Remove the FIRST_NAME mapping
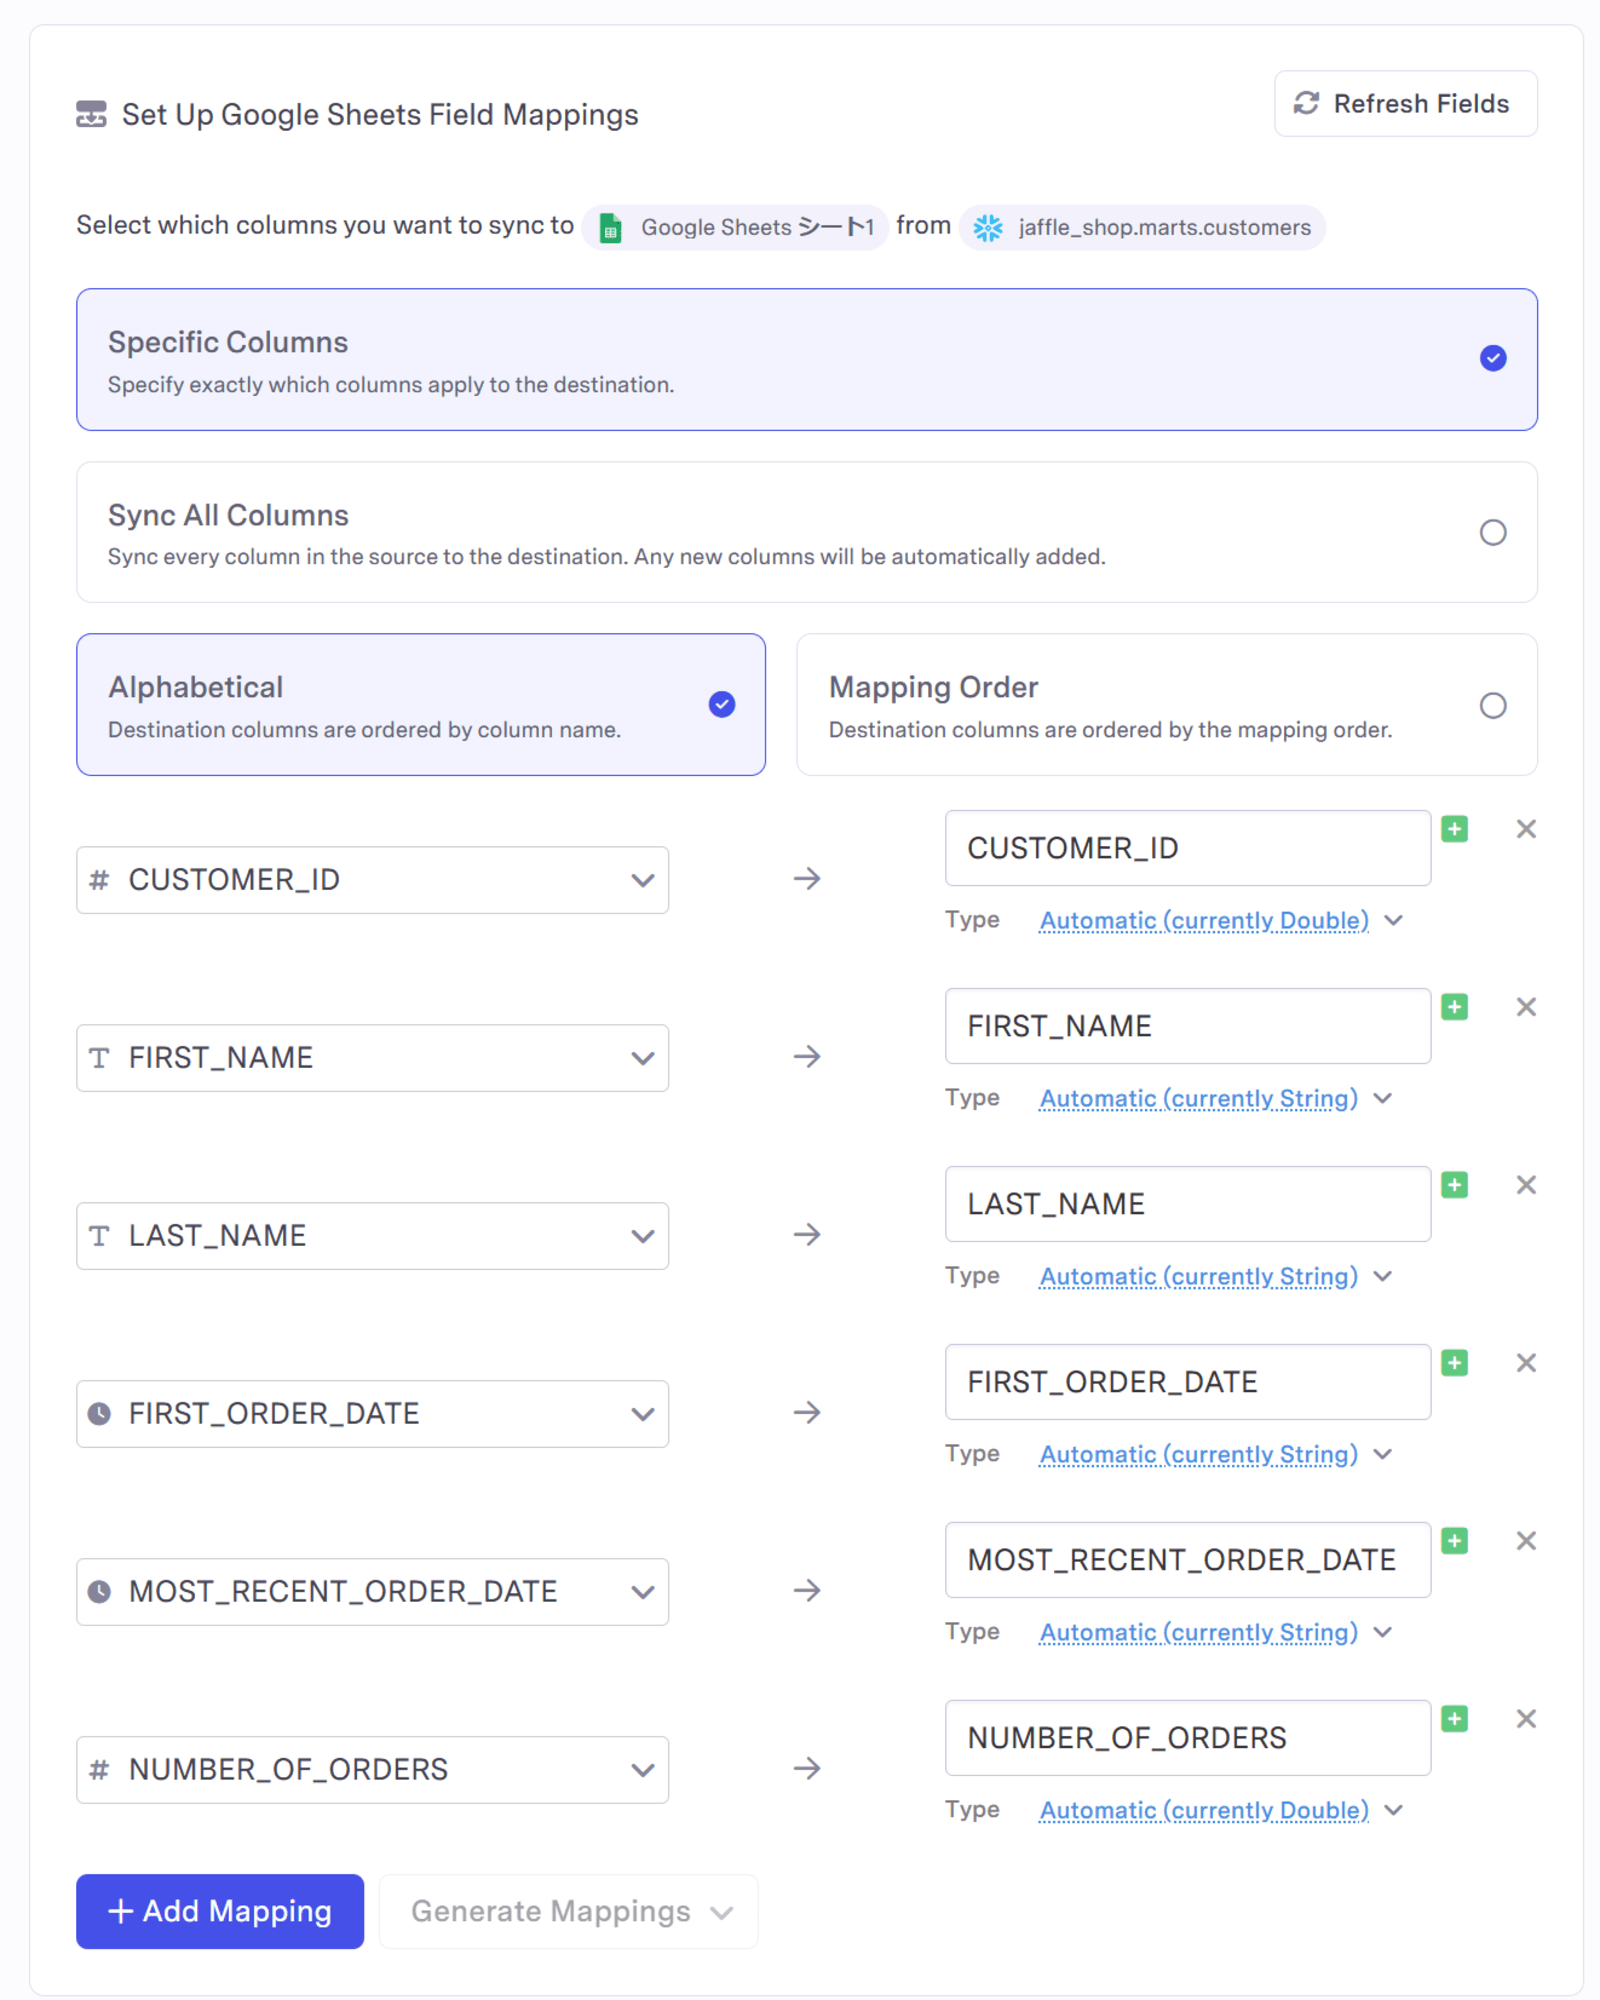 tap(1526, 1007)
